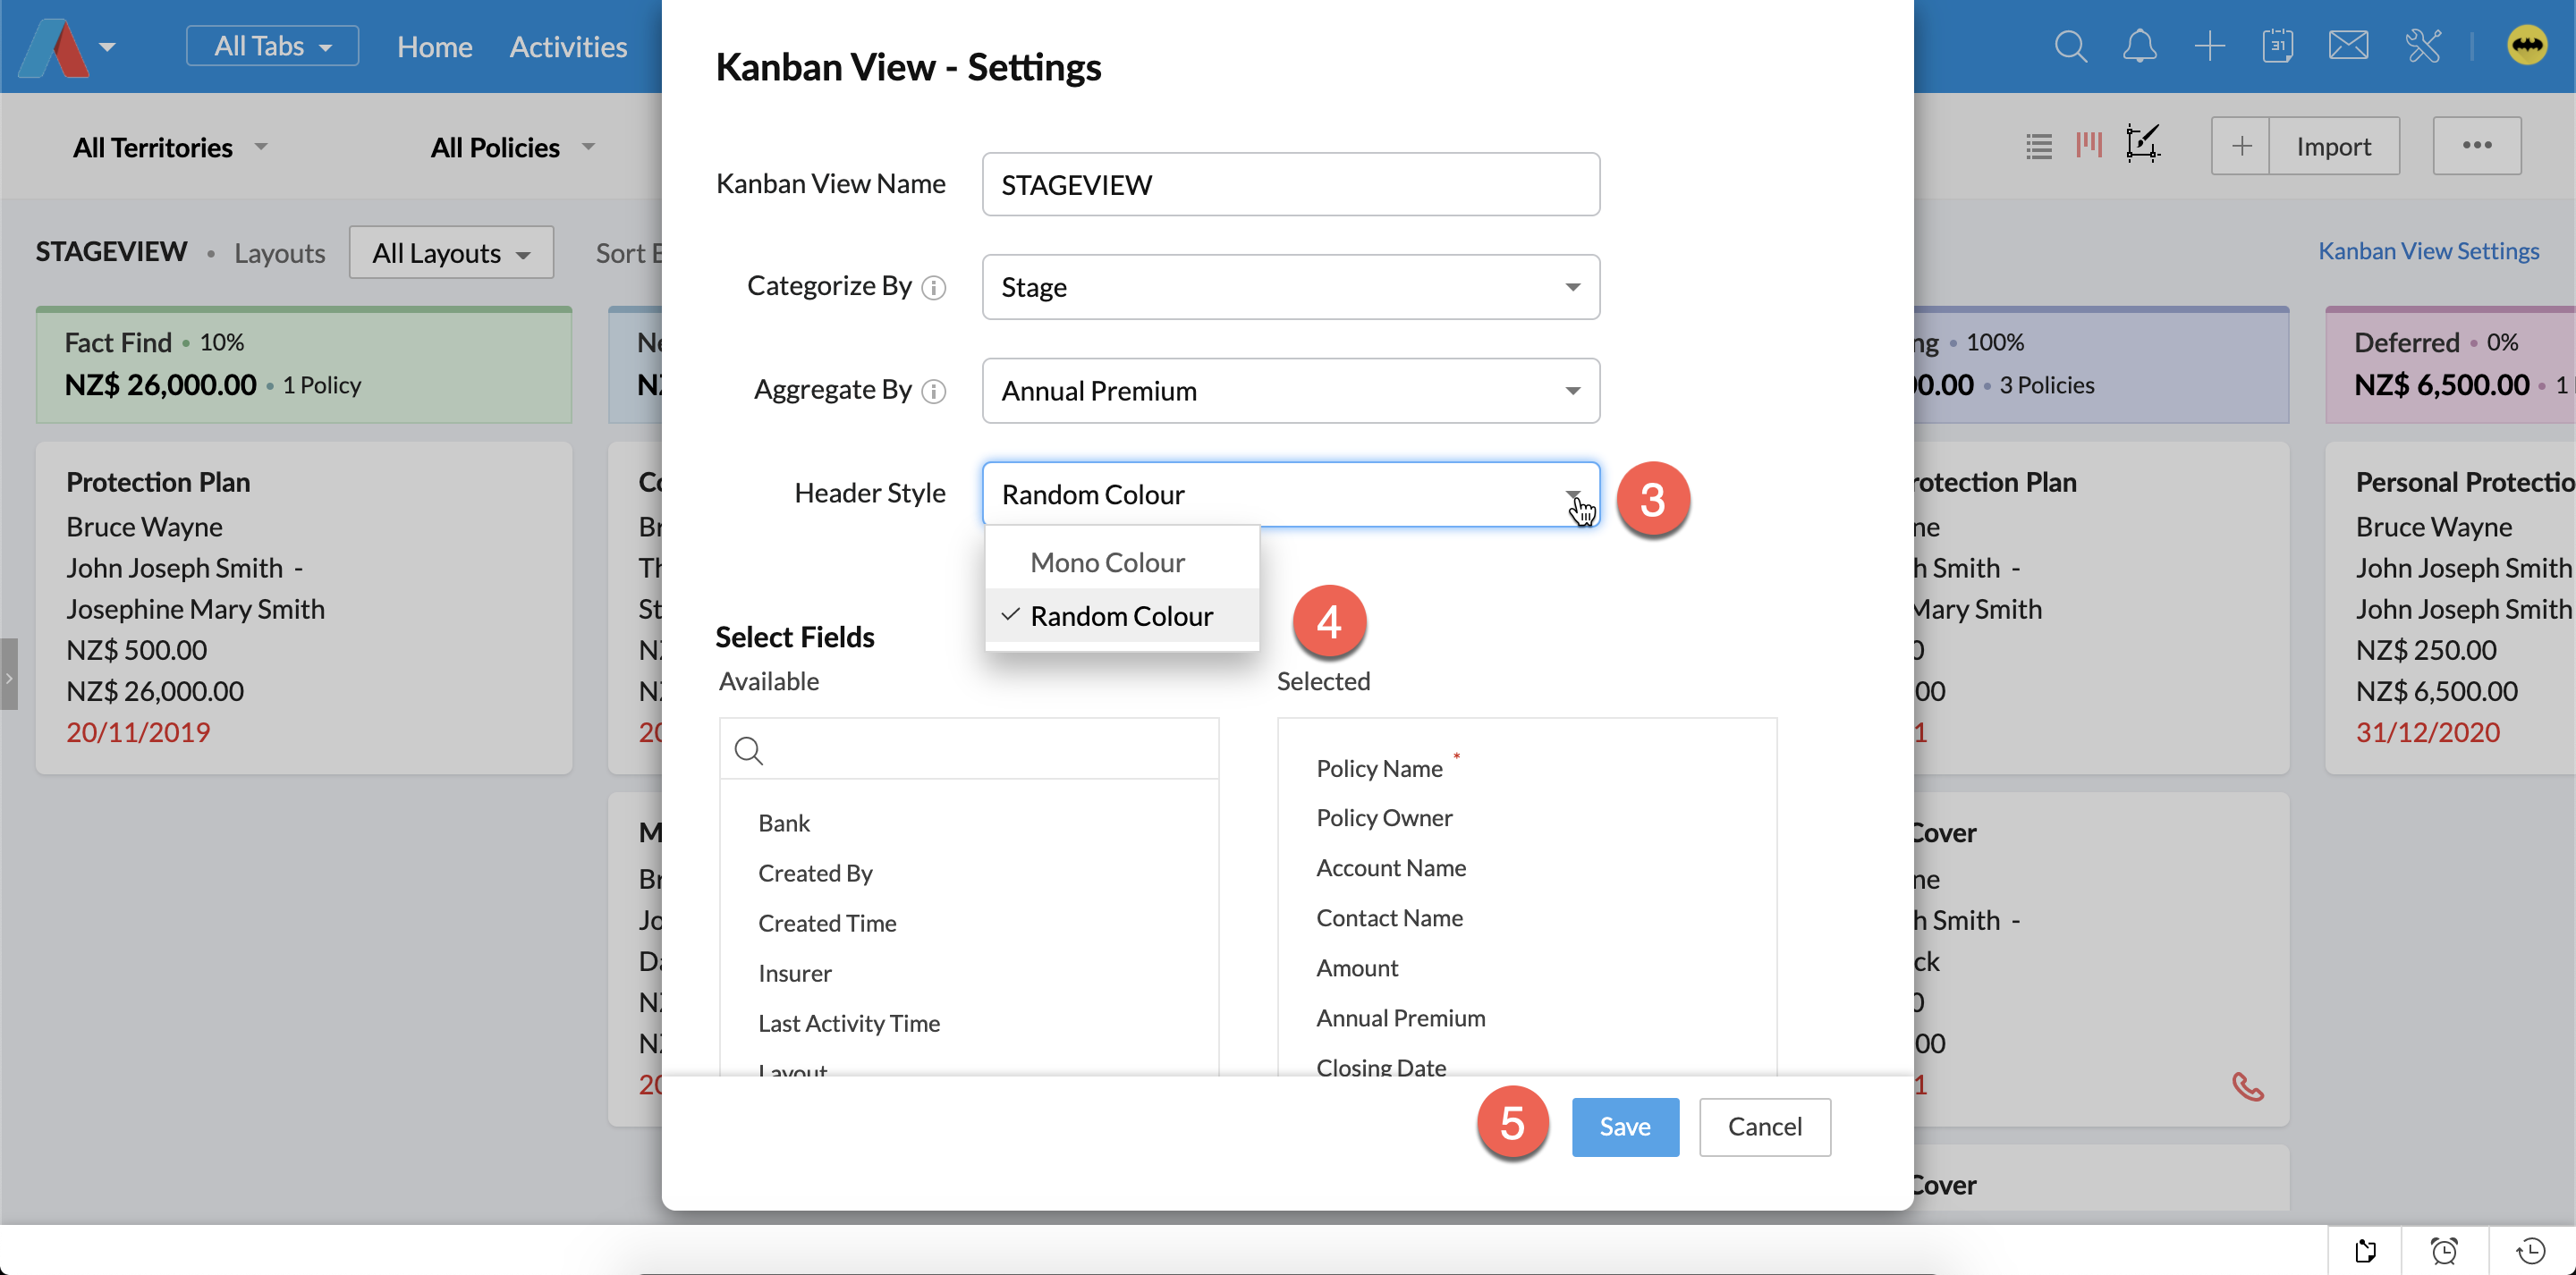The width and height of the screenshot is (2576, 1275).
Task: Open the mail envelope icon
Action: pos(2347,46)
